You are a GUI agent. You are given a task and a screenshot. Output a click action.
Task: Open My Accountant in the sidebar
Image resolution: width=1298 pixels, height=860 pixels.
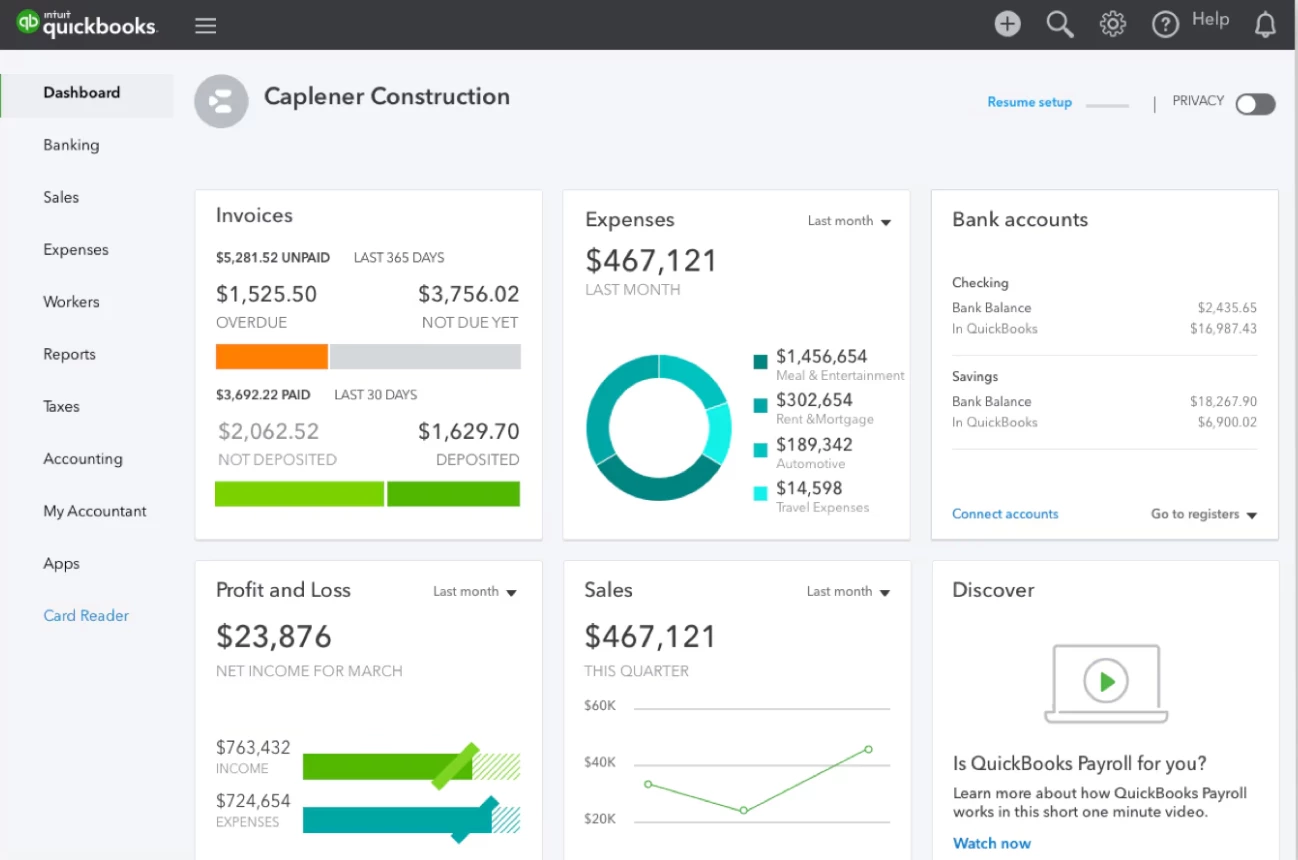click(95, 511)
